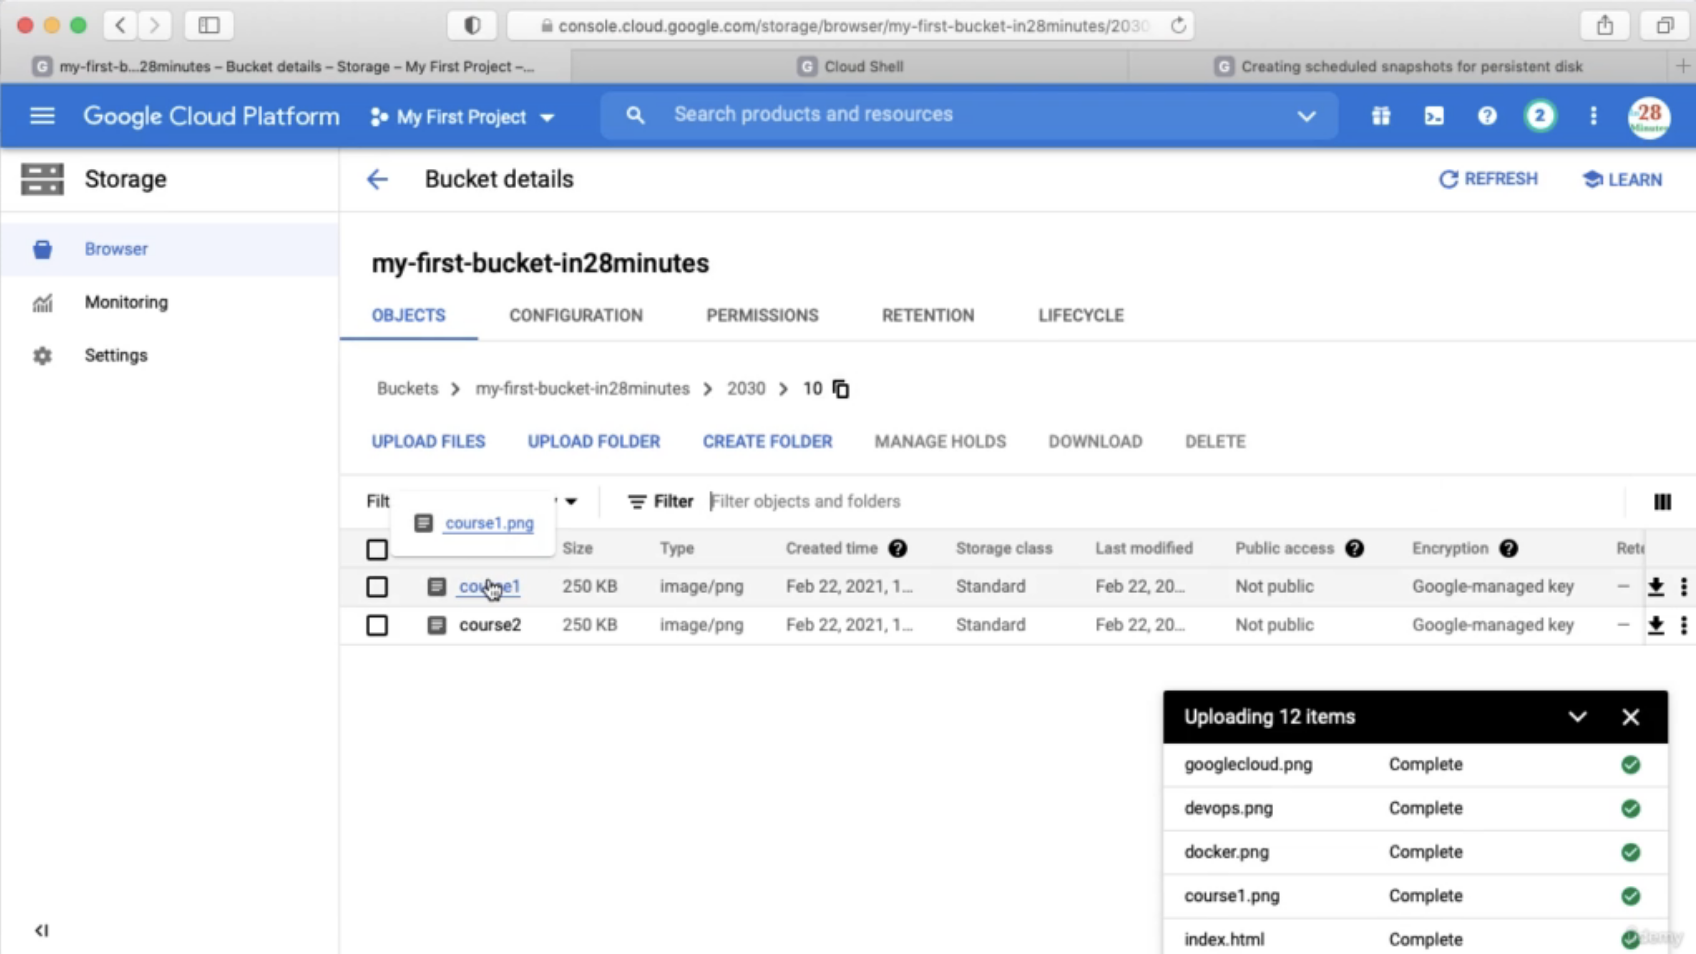This screenshot has width=1696, height=954.
Task: Open the gift free-trial icon
Action: click(1380, 116)
